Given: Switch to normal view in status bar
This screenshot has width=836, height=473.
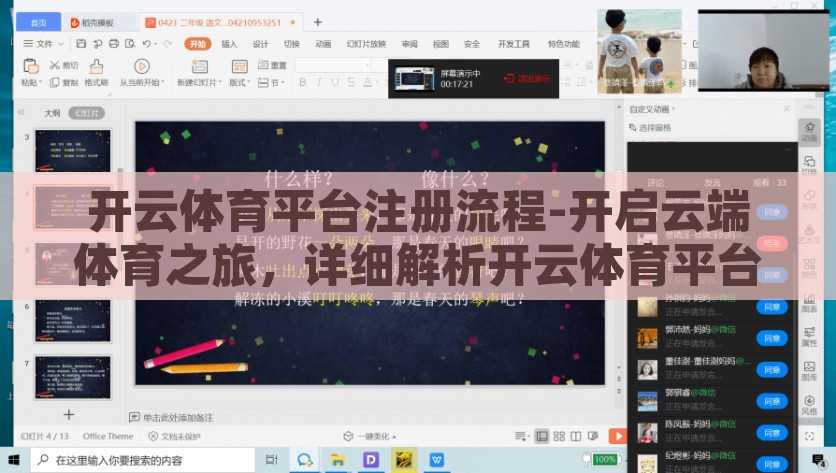Looking at the screenshot, I should pyautogui.click(x=542, y=436).
